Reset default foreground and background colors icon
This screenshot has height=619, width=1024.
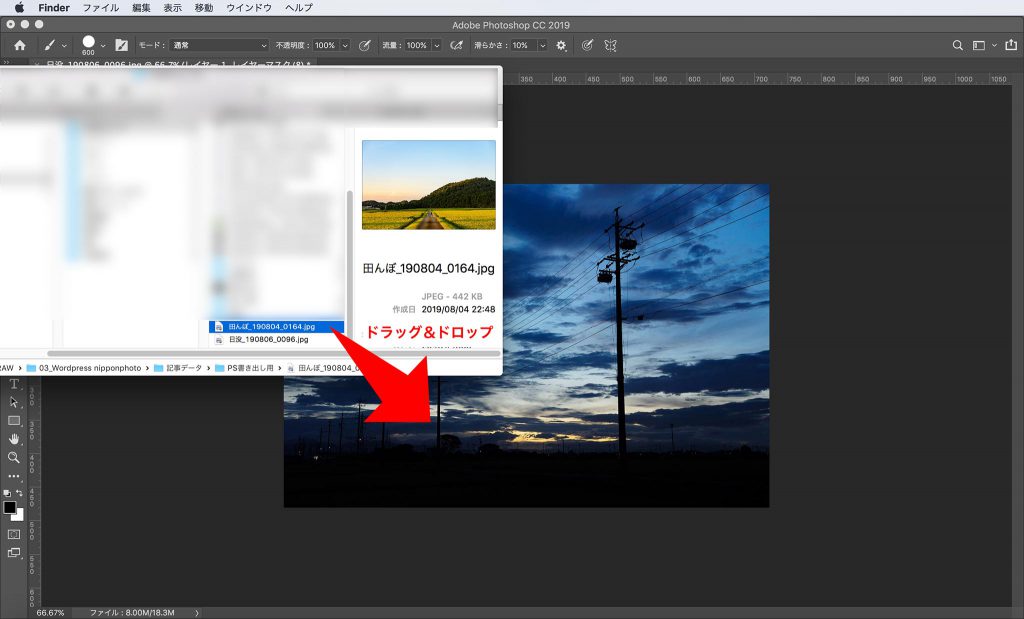tap(7, 493)
